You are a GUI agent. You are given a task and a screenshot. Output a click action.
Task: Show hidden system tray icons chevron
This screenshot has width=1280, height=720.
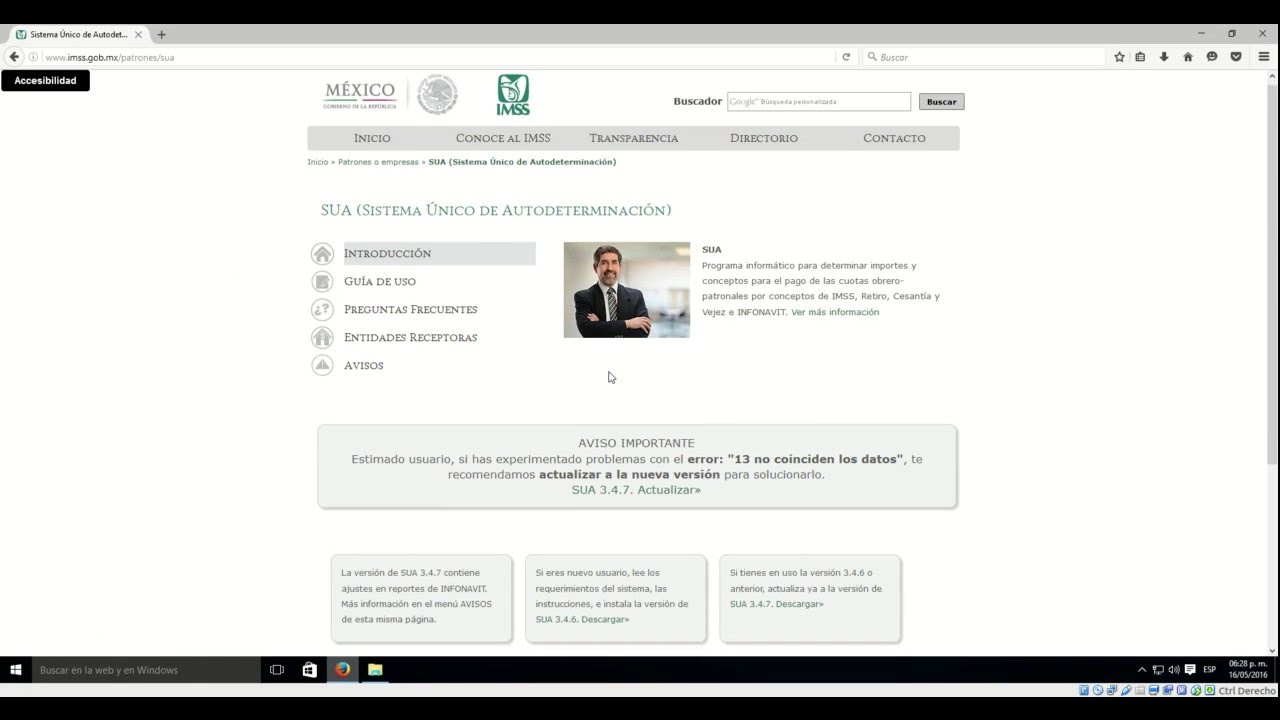click(1142, 670)
